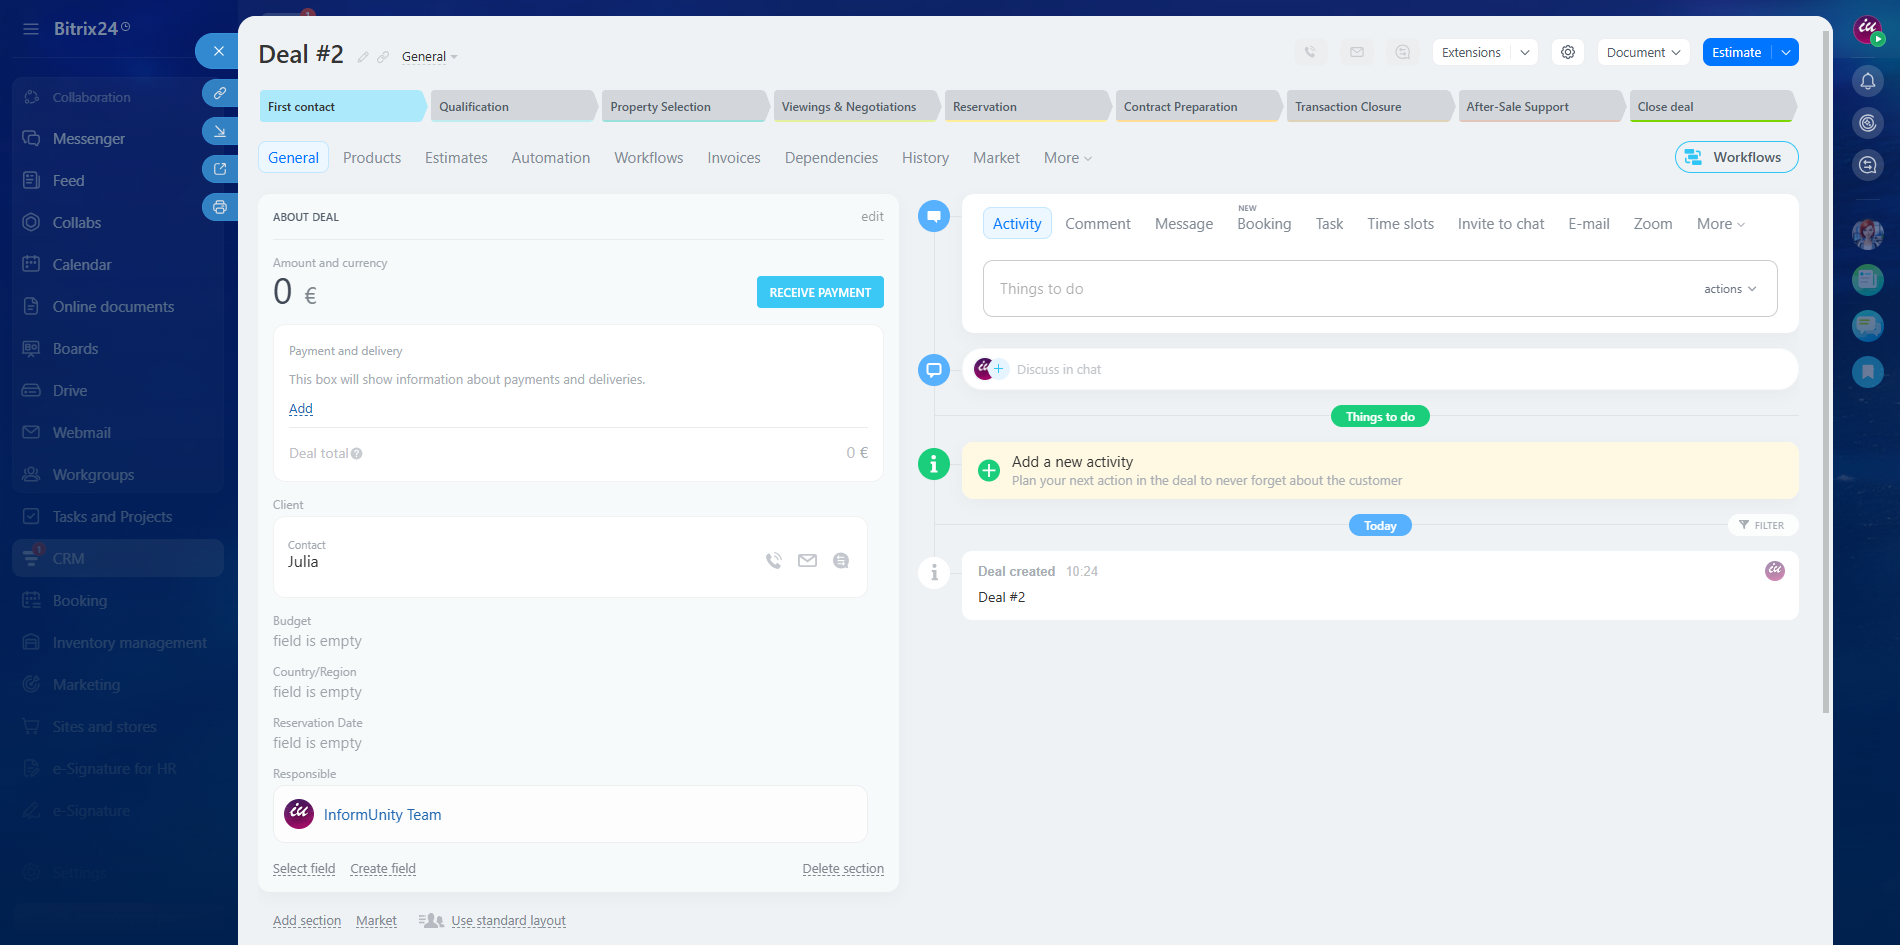The height and width of the screenshot is (945, 1900).
Task: Click the email envelope icon in contact card
Action: tap(807, 561)
